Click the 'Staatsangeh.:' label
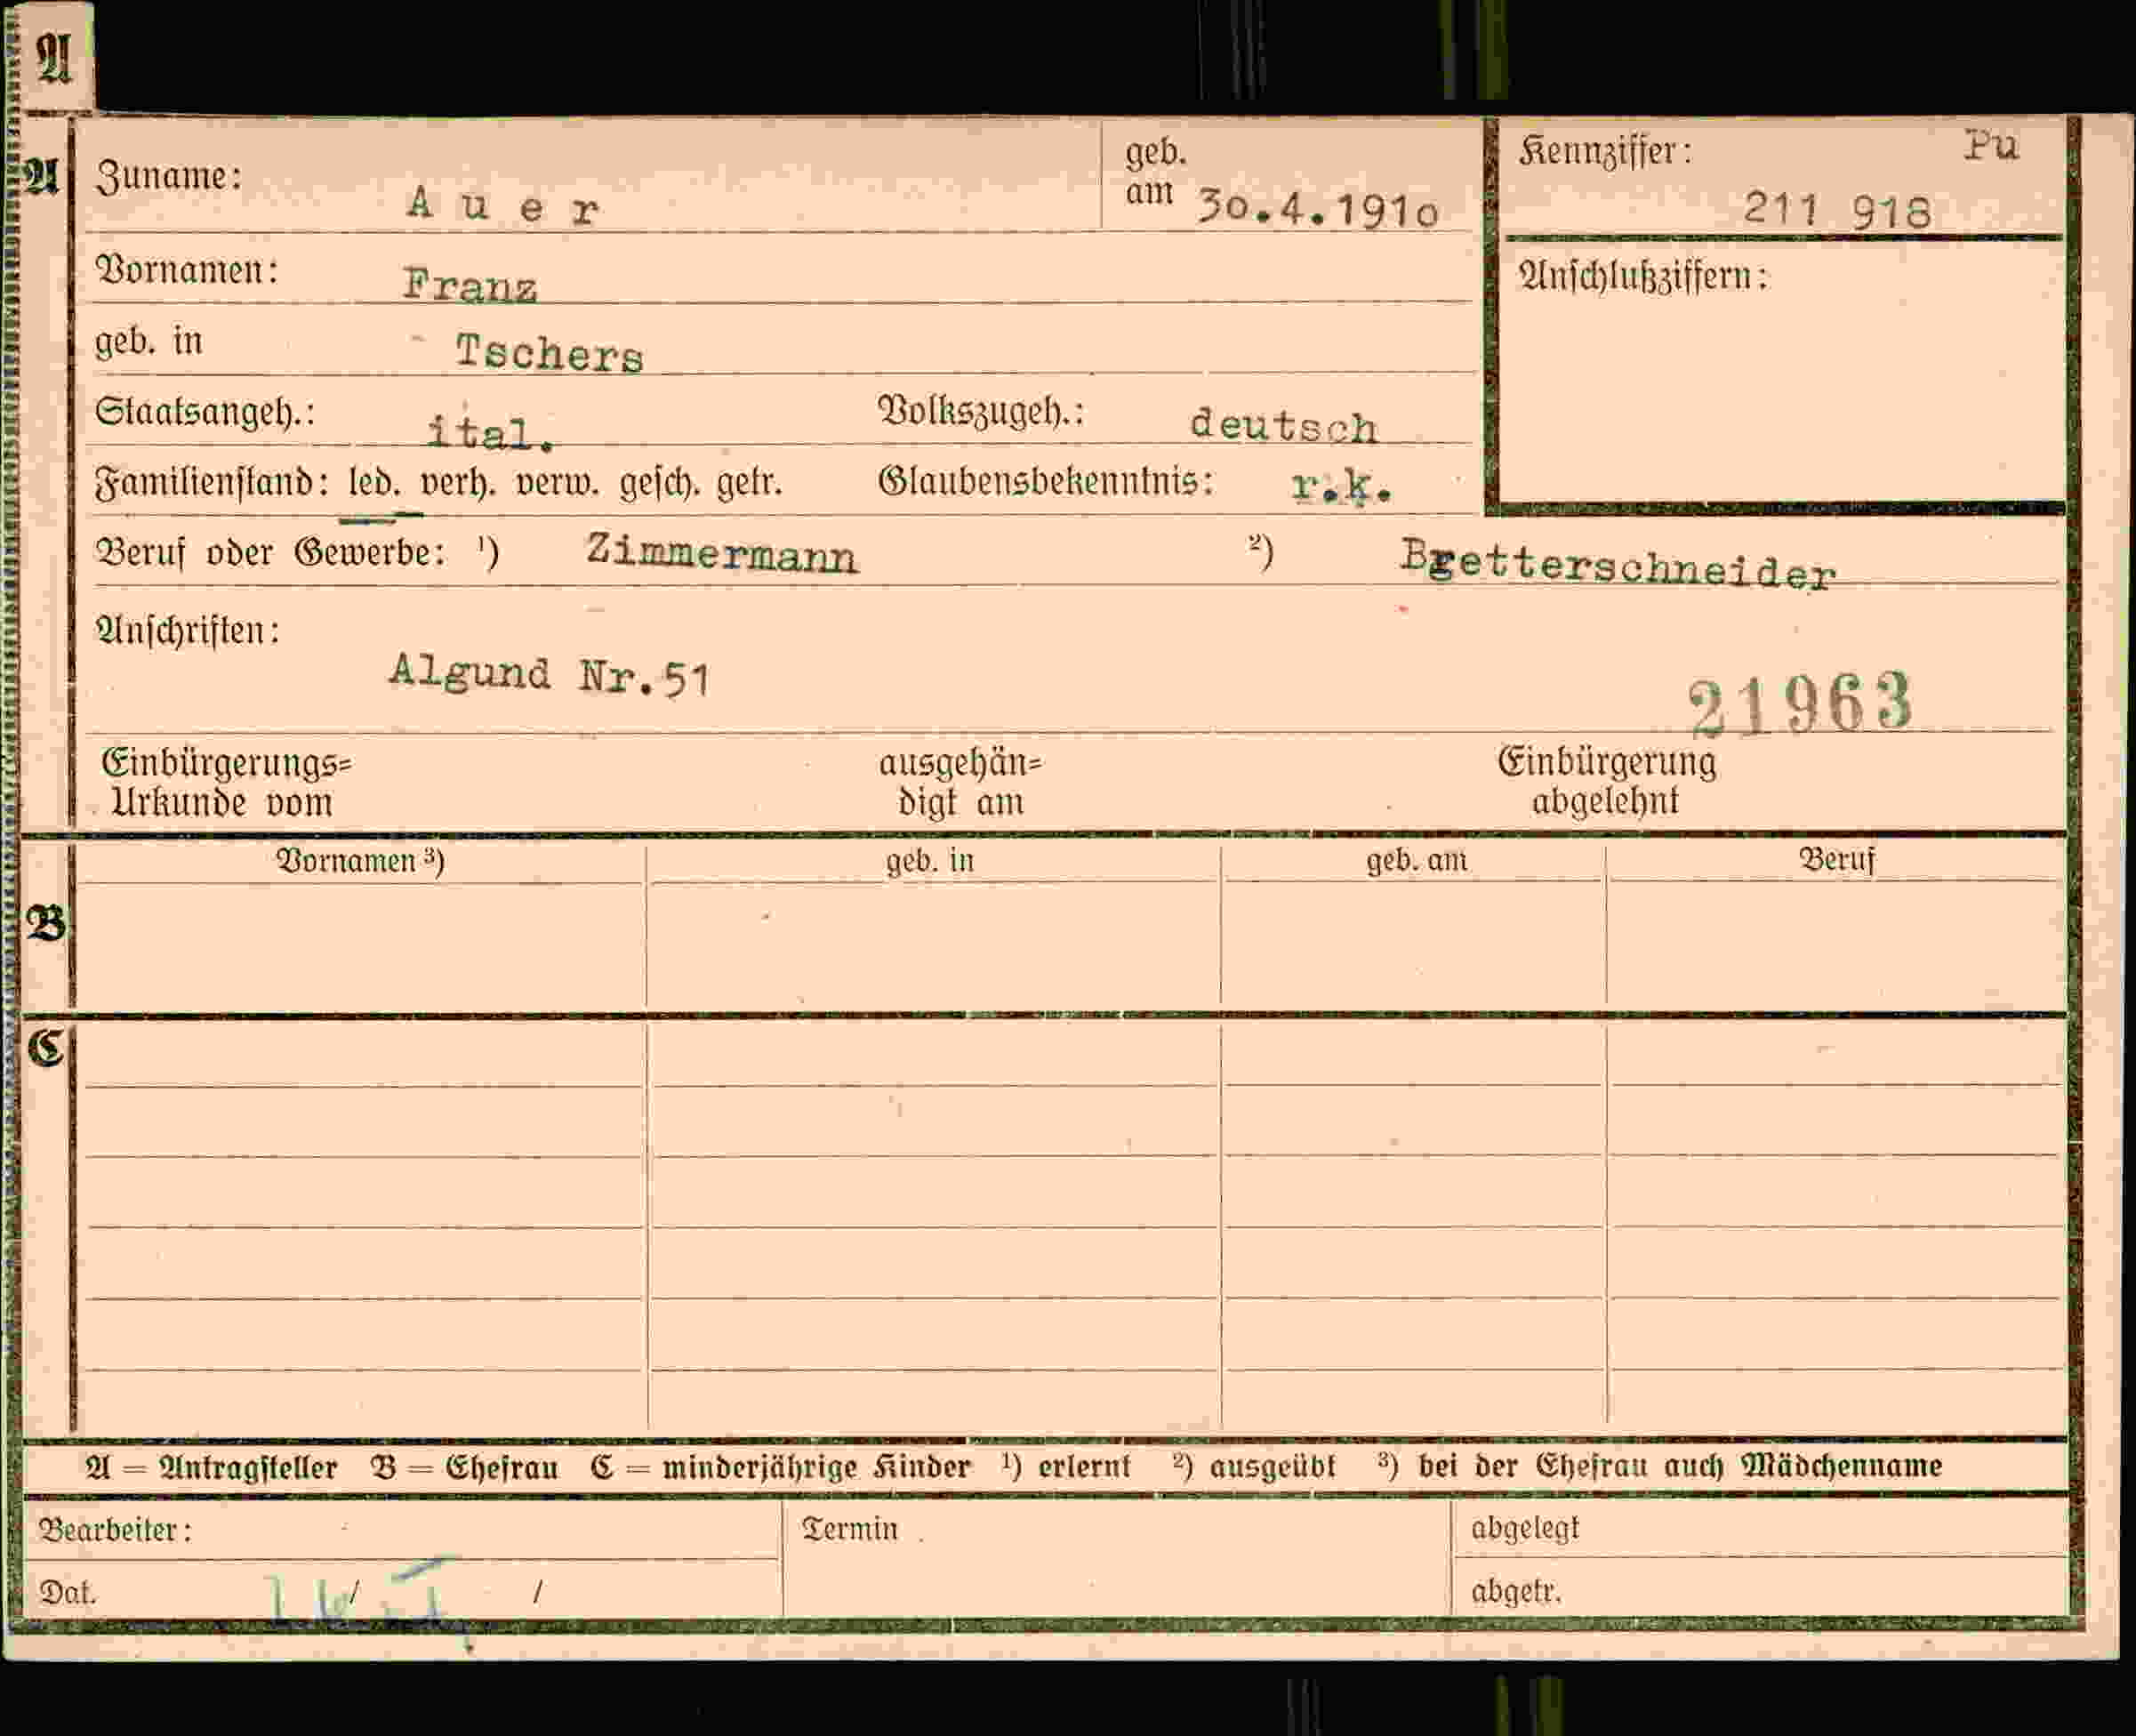 tap(205, 412)
